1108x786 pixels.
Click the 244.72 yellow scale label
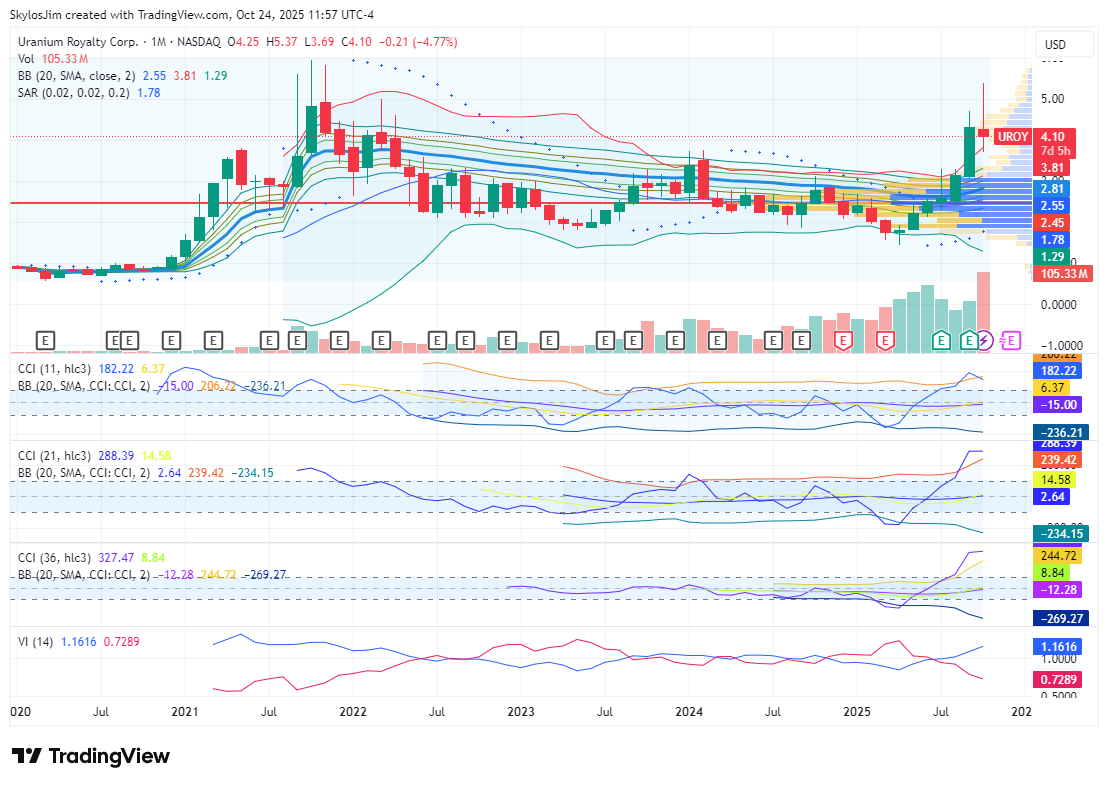(1058, 556)
